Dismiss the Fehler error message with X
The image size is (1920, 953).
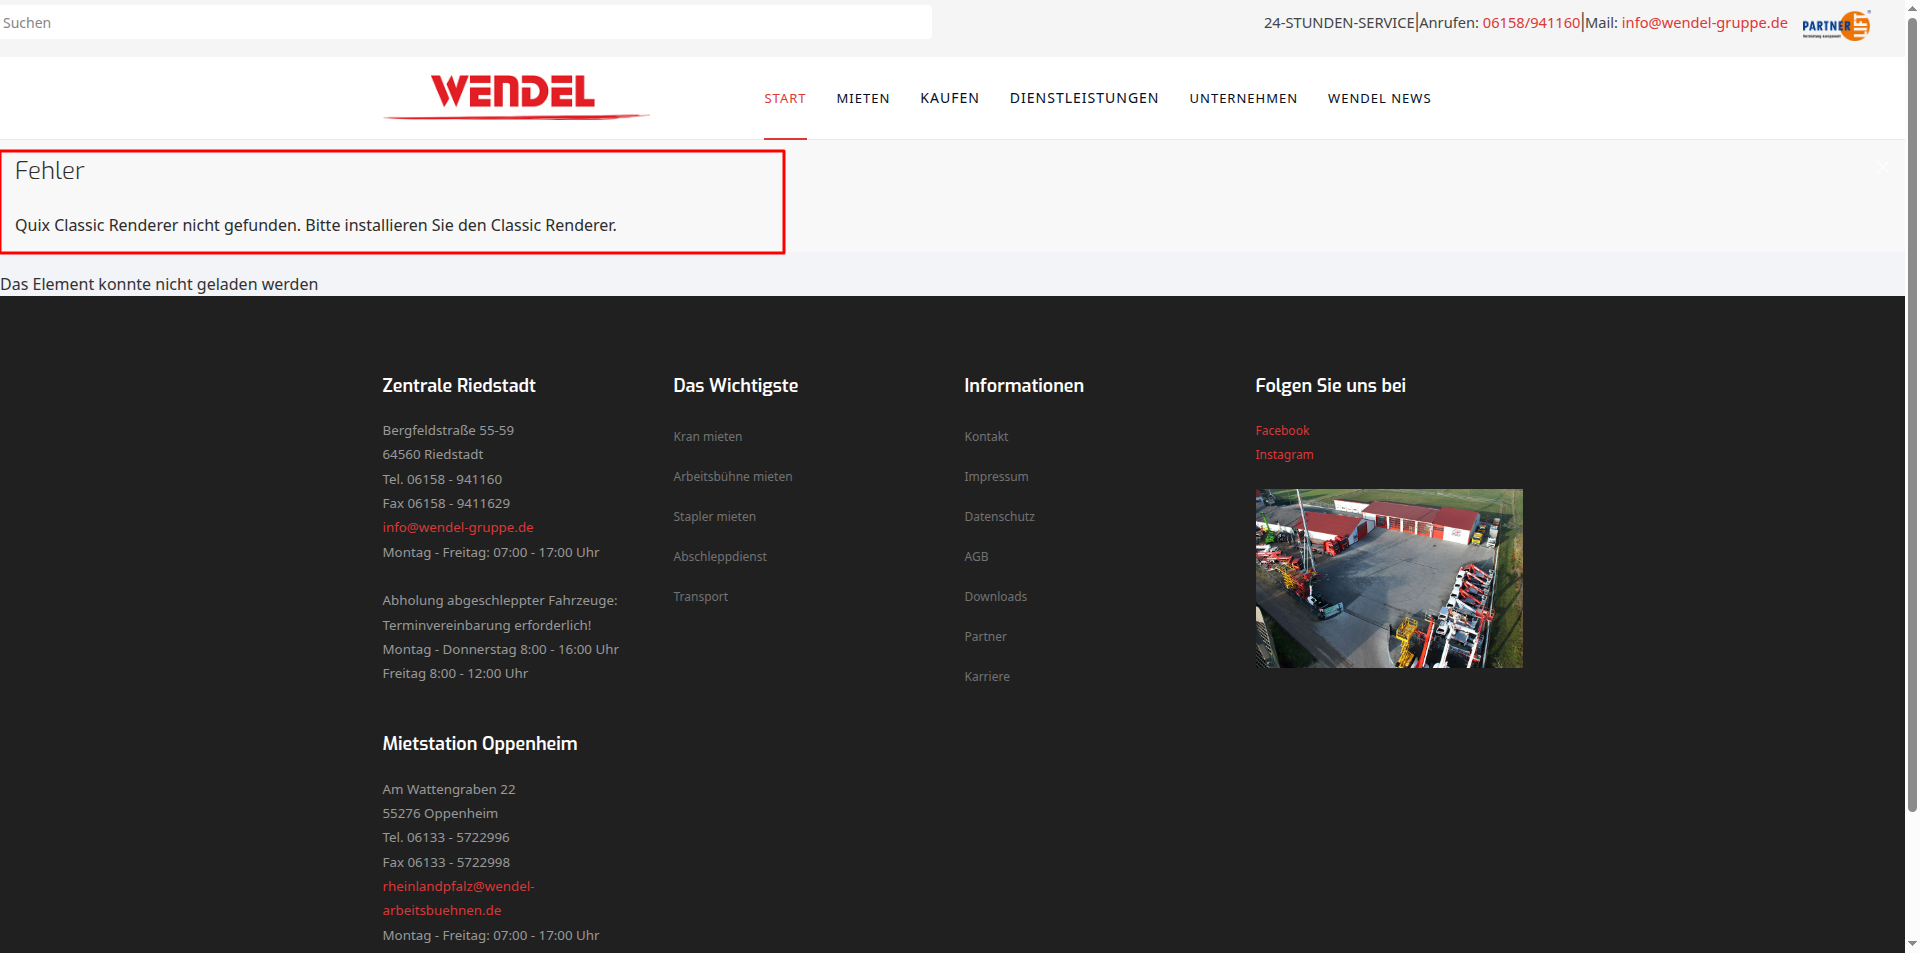(x=1881, y=168)
